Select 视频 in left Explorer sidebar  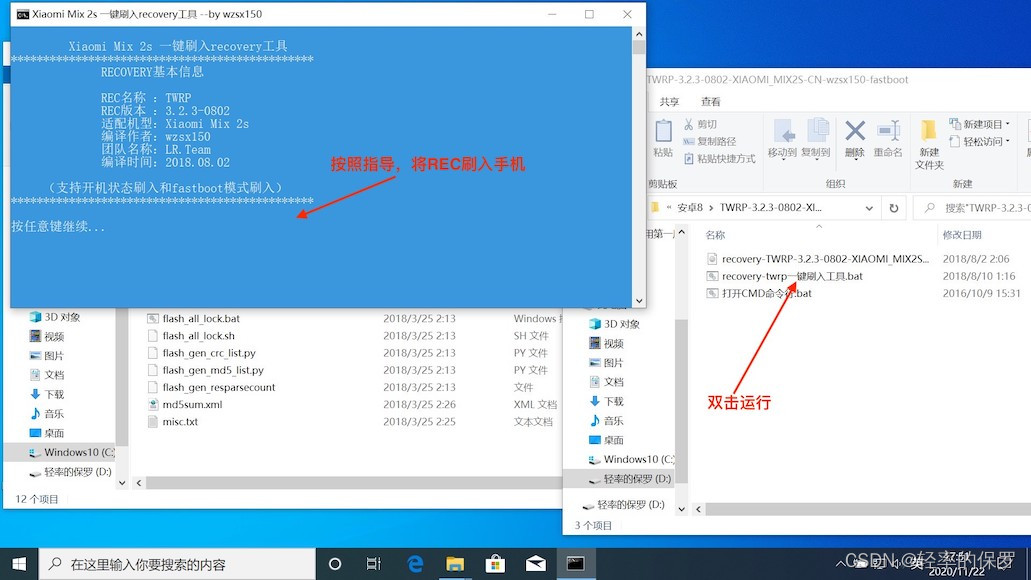pos(47,336)
